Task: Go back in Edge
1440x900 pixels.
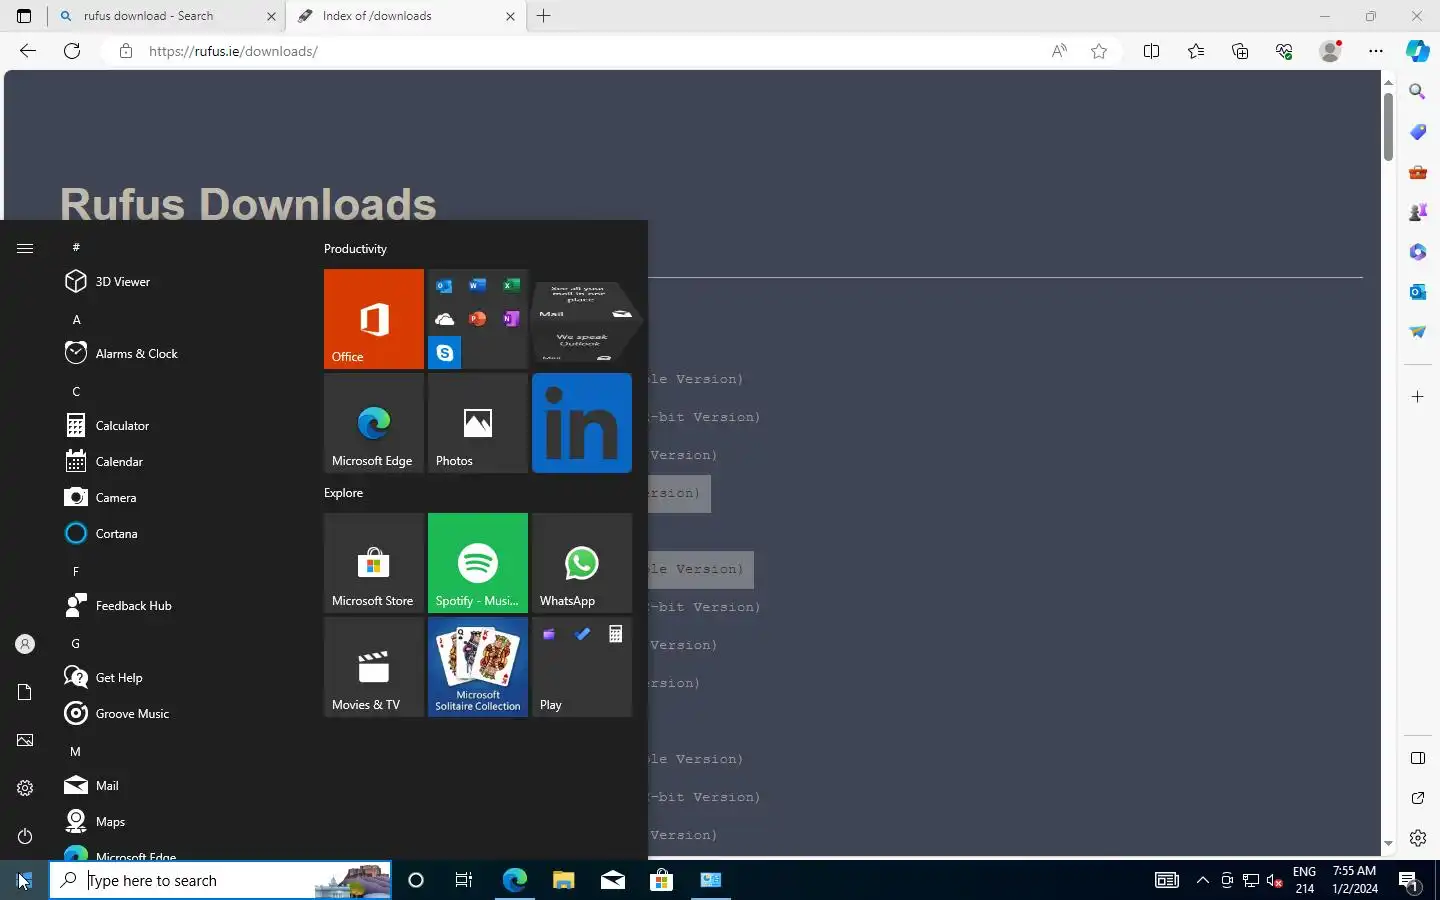Action: pyautogui.click(x=28, y=51)
